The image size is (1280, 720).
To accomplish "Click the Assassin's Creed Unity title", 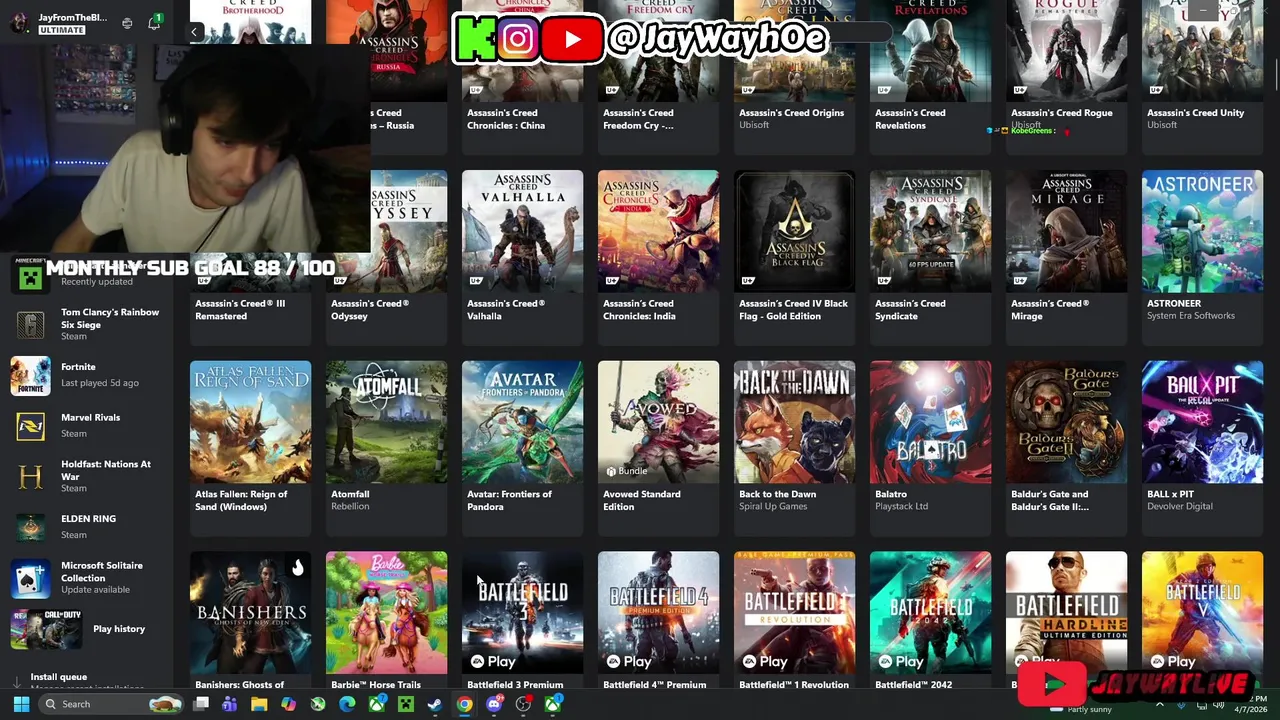I will coord(1195,113).
